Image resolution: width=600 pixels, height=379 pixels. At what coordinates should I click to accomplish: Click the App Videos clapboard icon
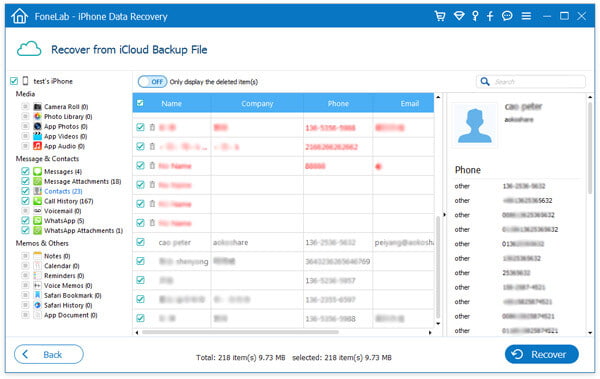point(38,136)
